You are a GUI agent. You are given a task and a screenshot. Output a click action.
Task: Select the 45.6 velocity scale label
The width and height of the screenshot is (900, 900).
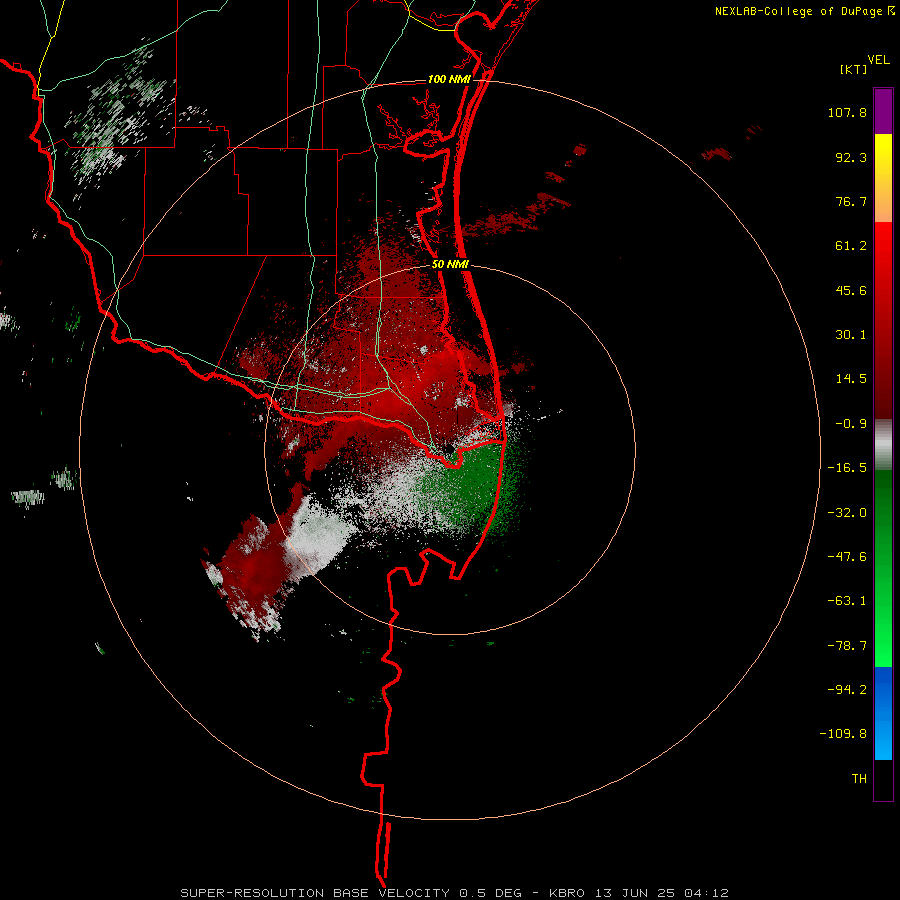851,290
